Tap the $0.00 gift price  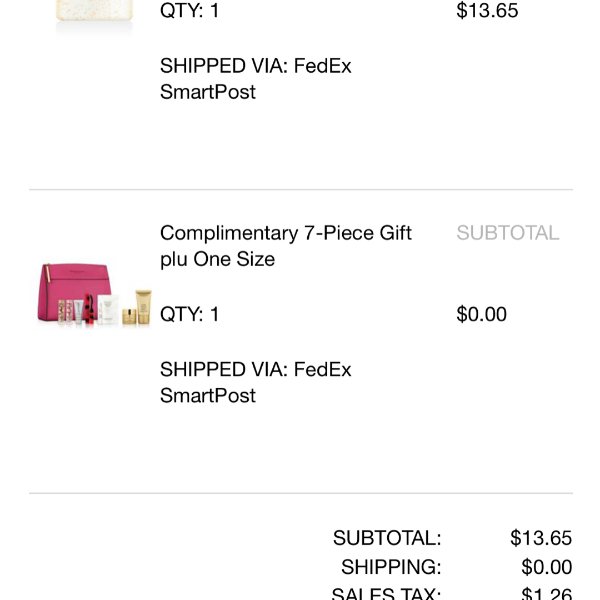(x=482, y=314)
